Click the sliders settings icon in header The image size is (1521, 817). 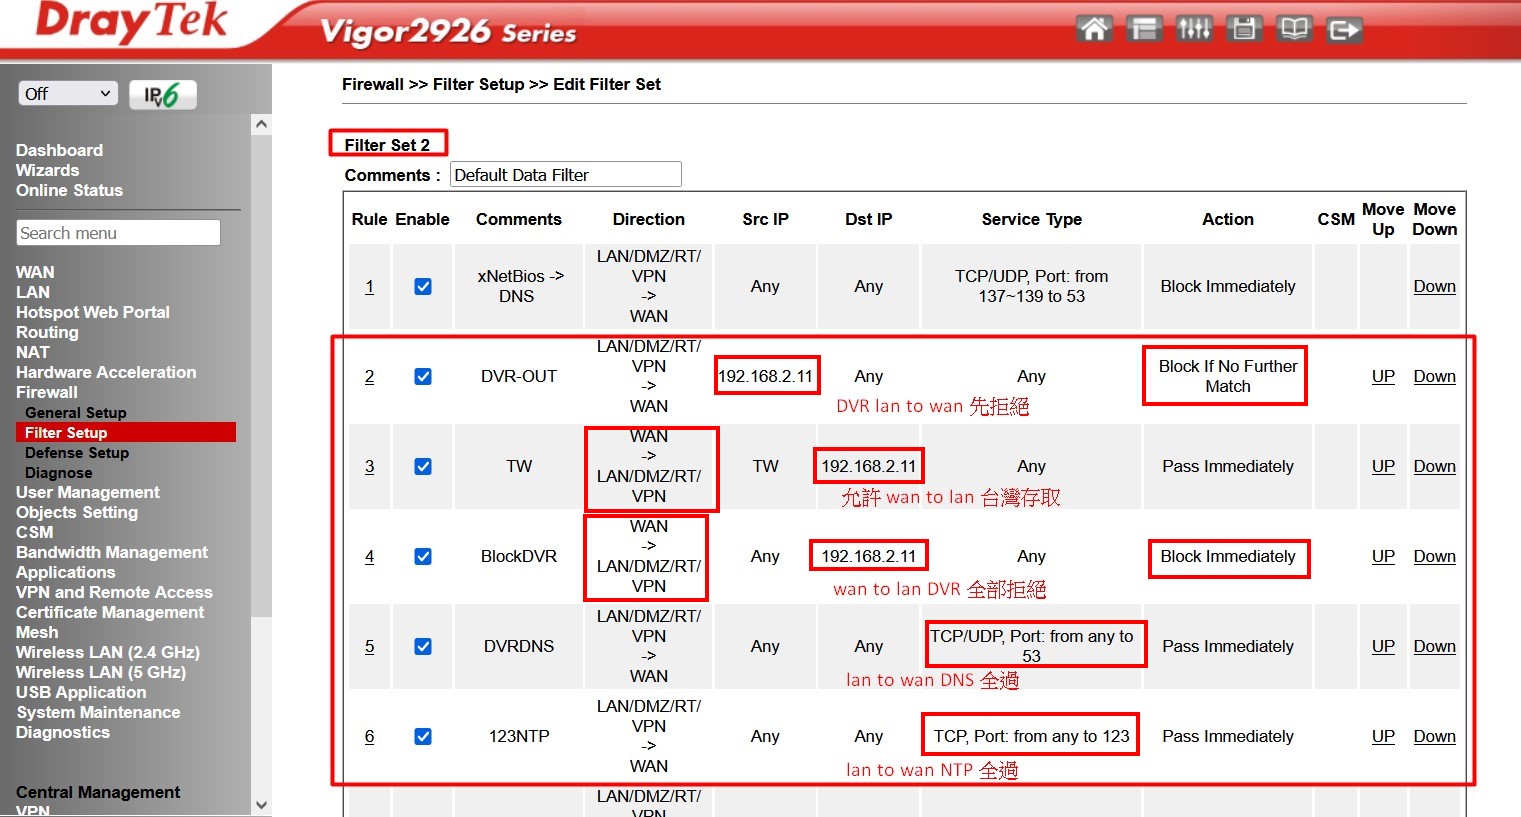(1194, 29)
